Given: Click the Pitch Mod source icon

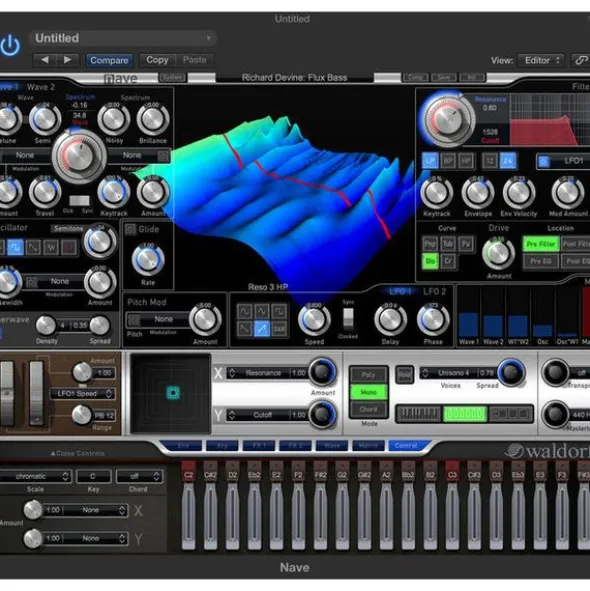Looking at the screenshot, I should click(134, 320).
